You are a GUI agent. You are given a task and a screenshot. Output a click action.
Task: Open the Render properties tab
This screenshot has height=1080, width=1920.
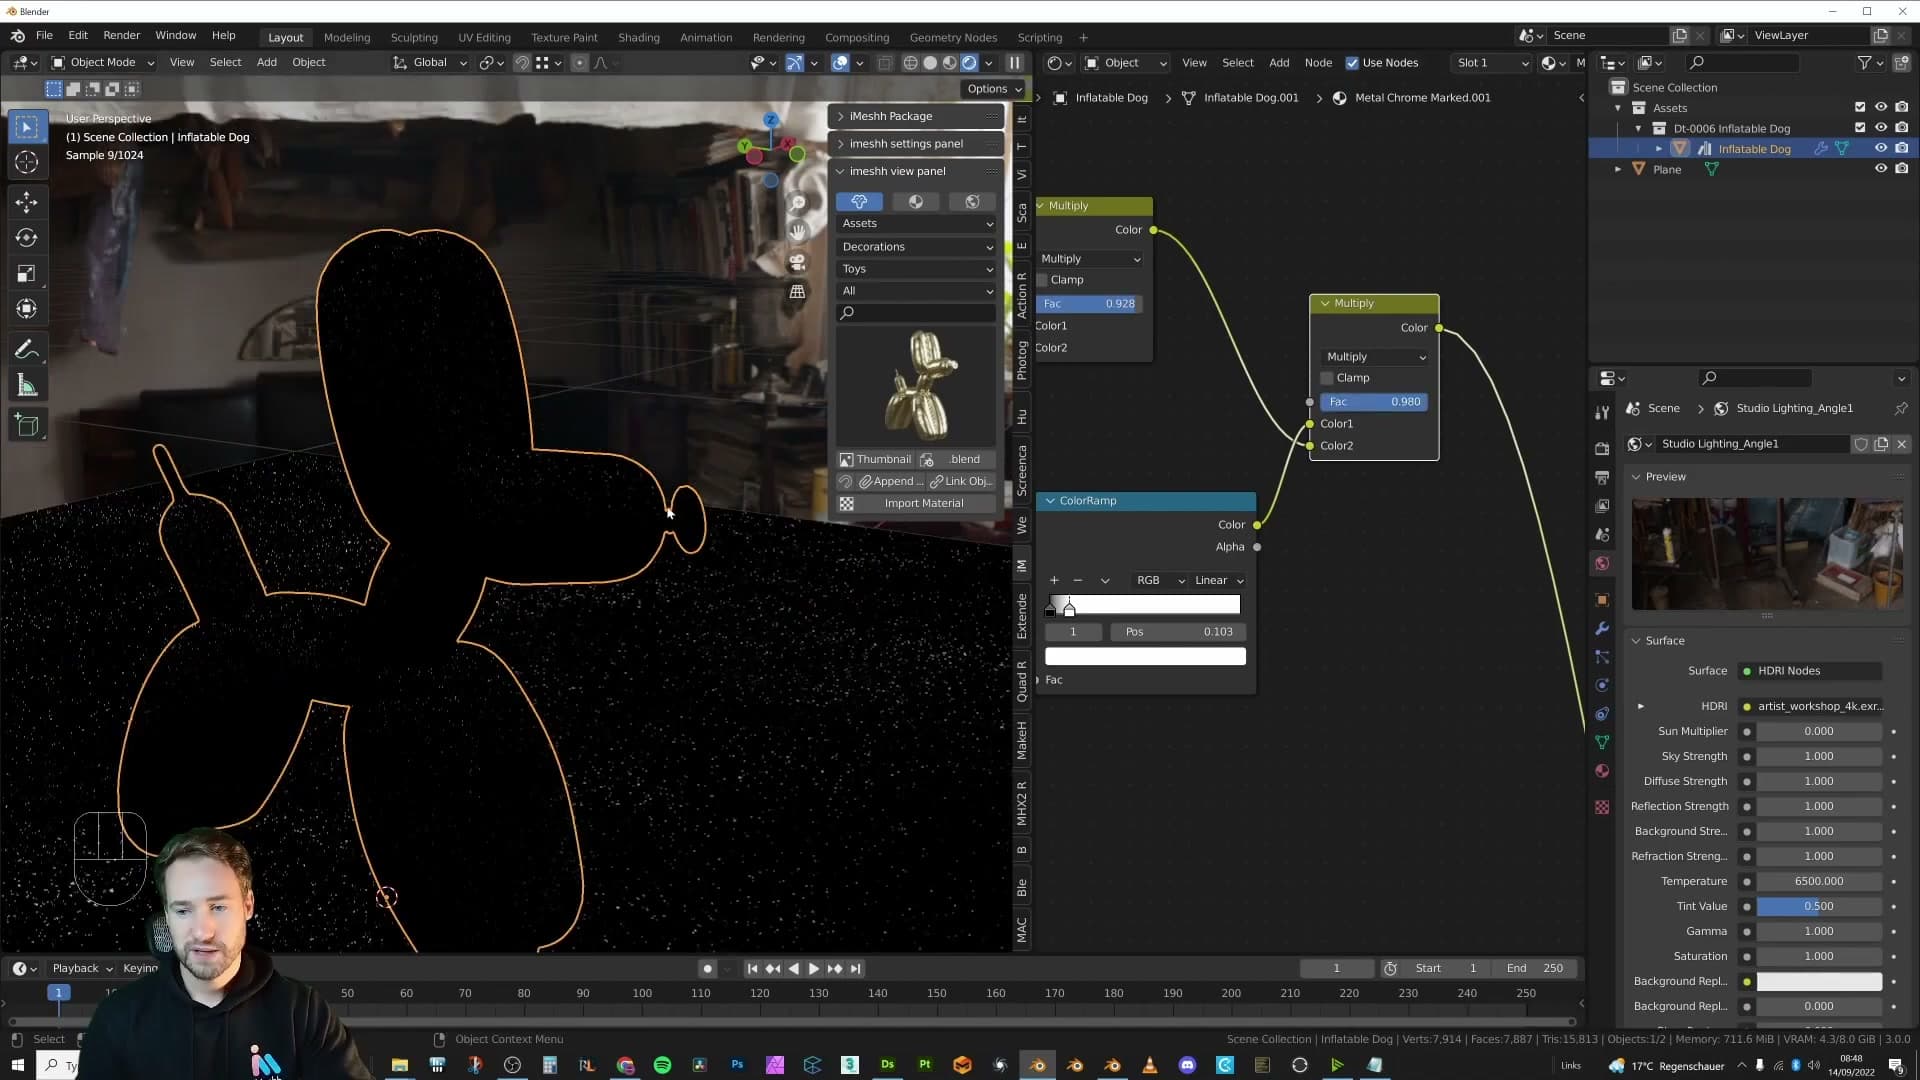[x=1602, y=448]
